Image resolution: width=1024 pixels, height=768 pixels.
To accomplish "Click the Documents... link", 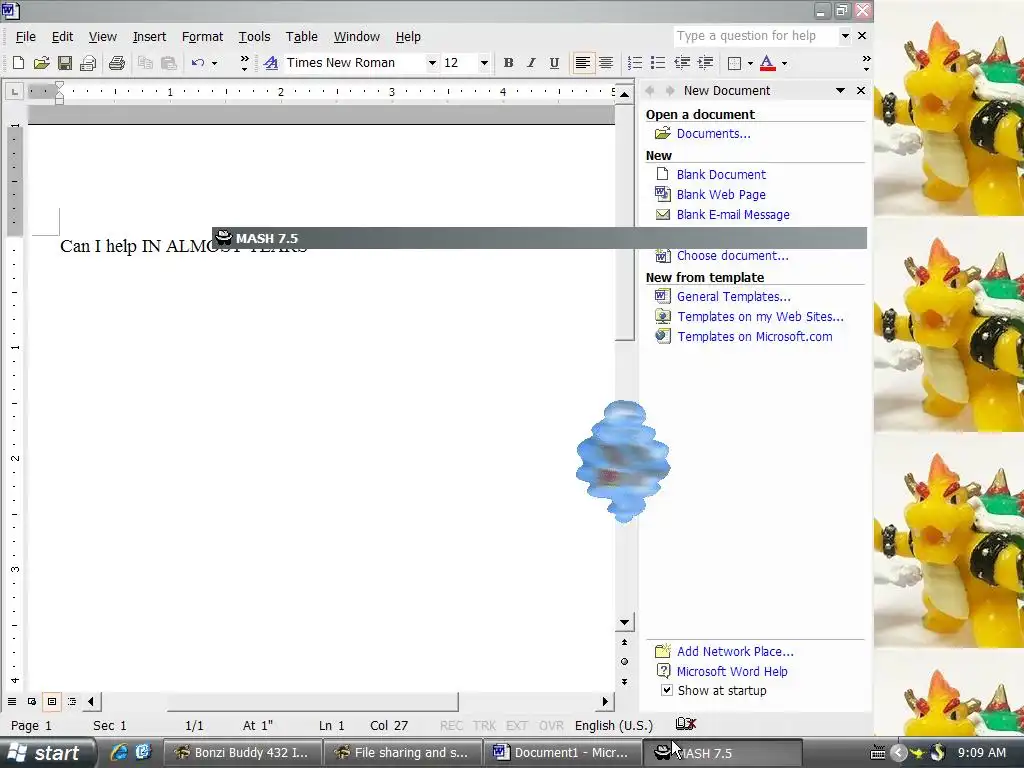I will coord(713,134).
